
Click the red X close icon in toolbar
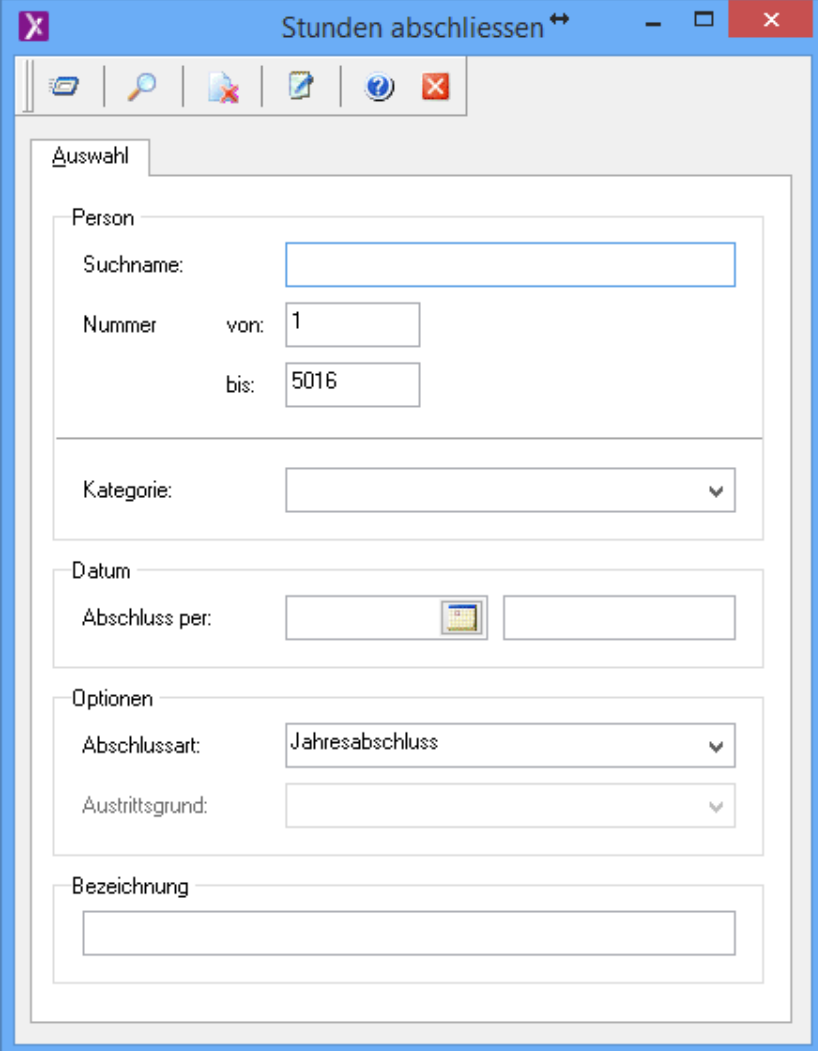pyautogui.click(x=435, y=88)
